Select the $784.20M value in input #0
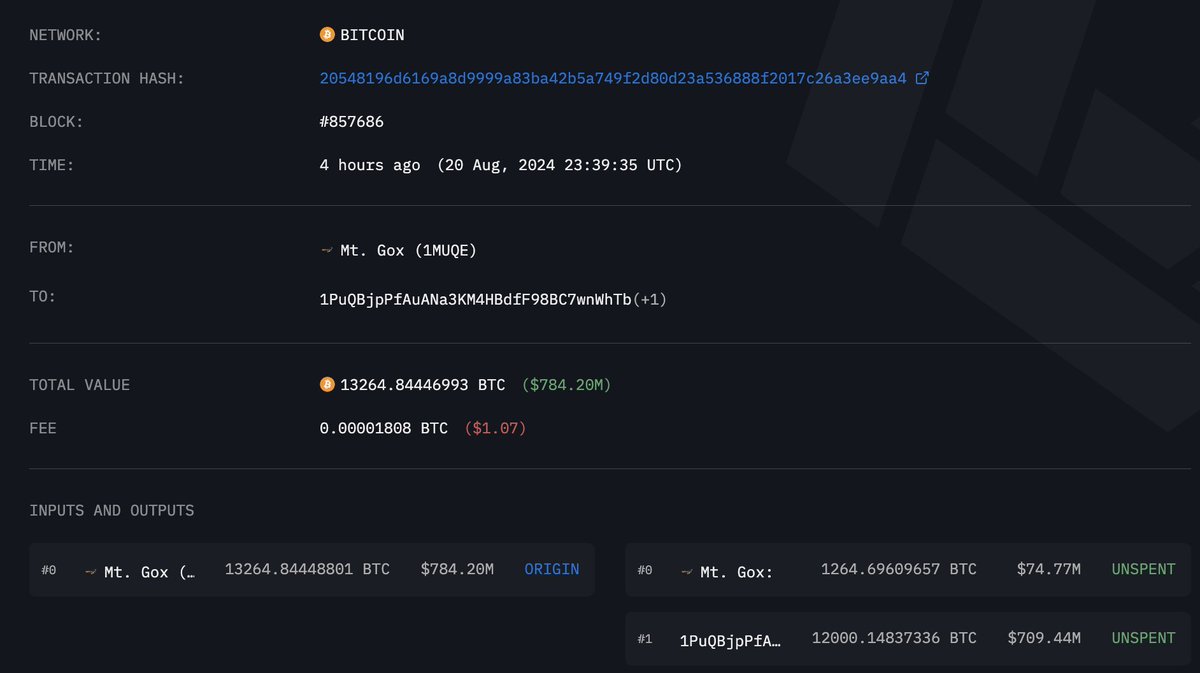The image size is (1200, 673). tap(457, 570)
